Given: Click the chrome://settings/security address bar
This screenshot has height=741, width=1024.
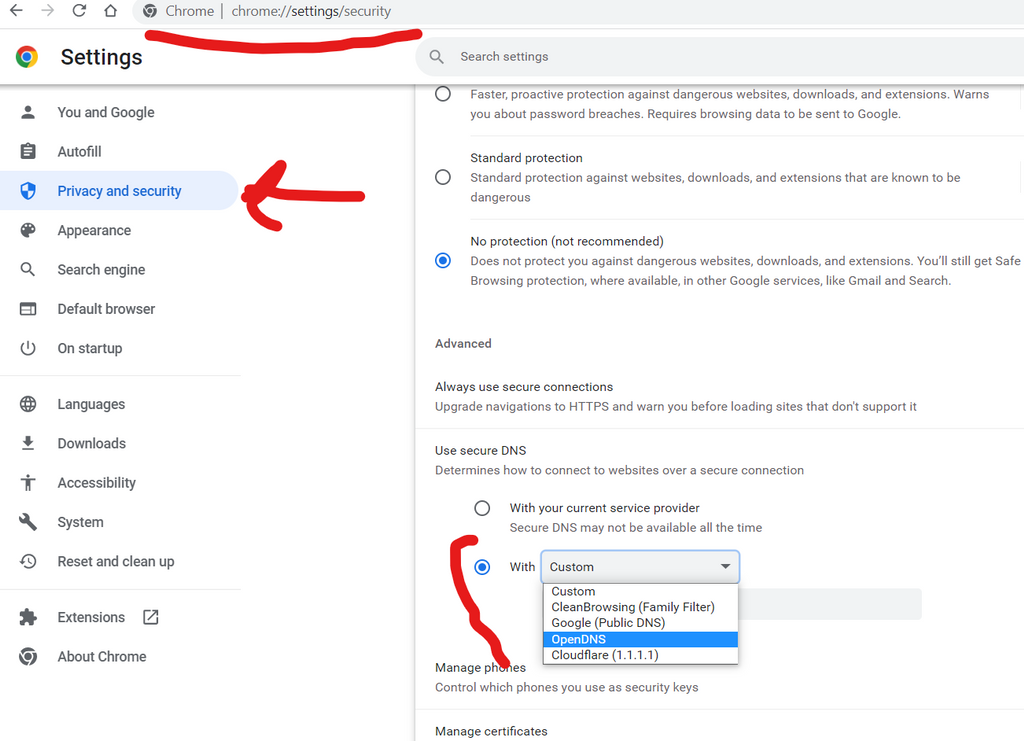Looking at the screenshot, I should (x=311, y=11).
